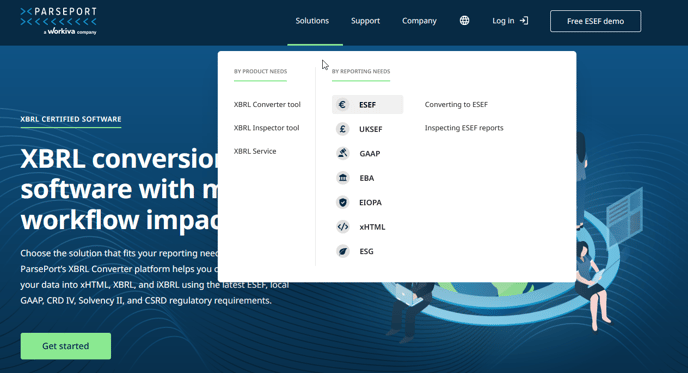Click the gavel icon beside GAAP

pos(343,153)
